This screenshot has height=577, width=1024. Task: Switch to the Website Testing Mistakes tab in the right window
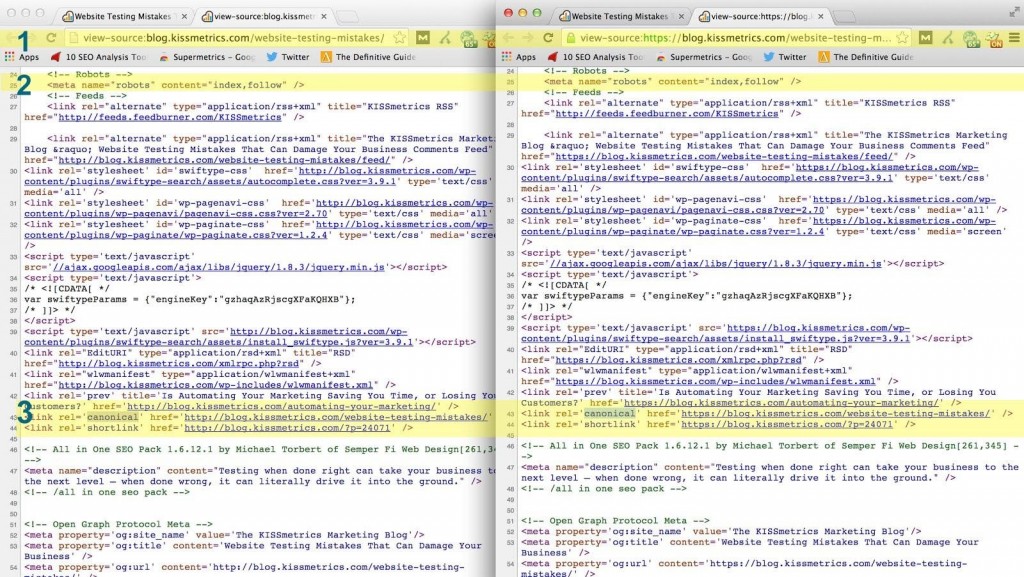[x=619, y=16]
